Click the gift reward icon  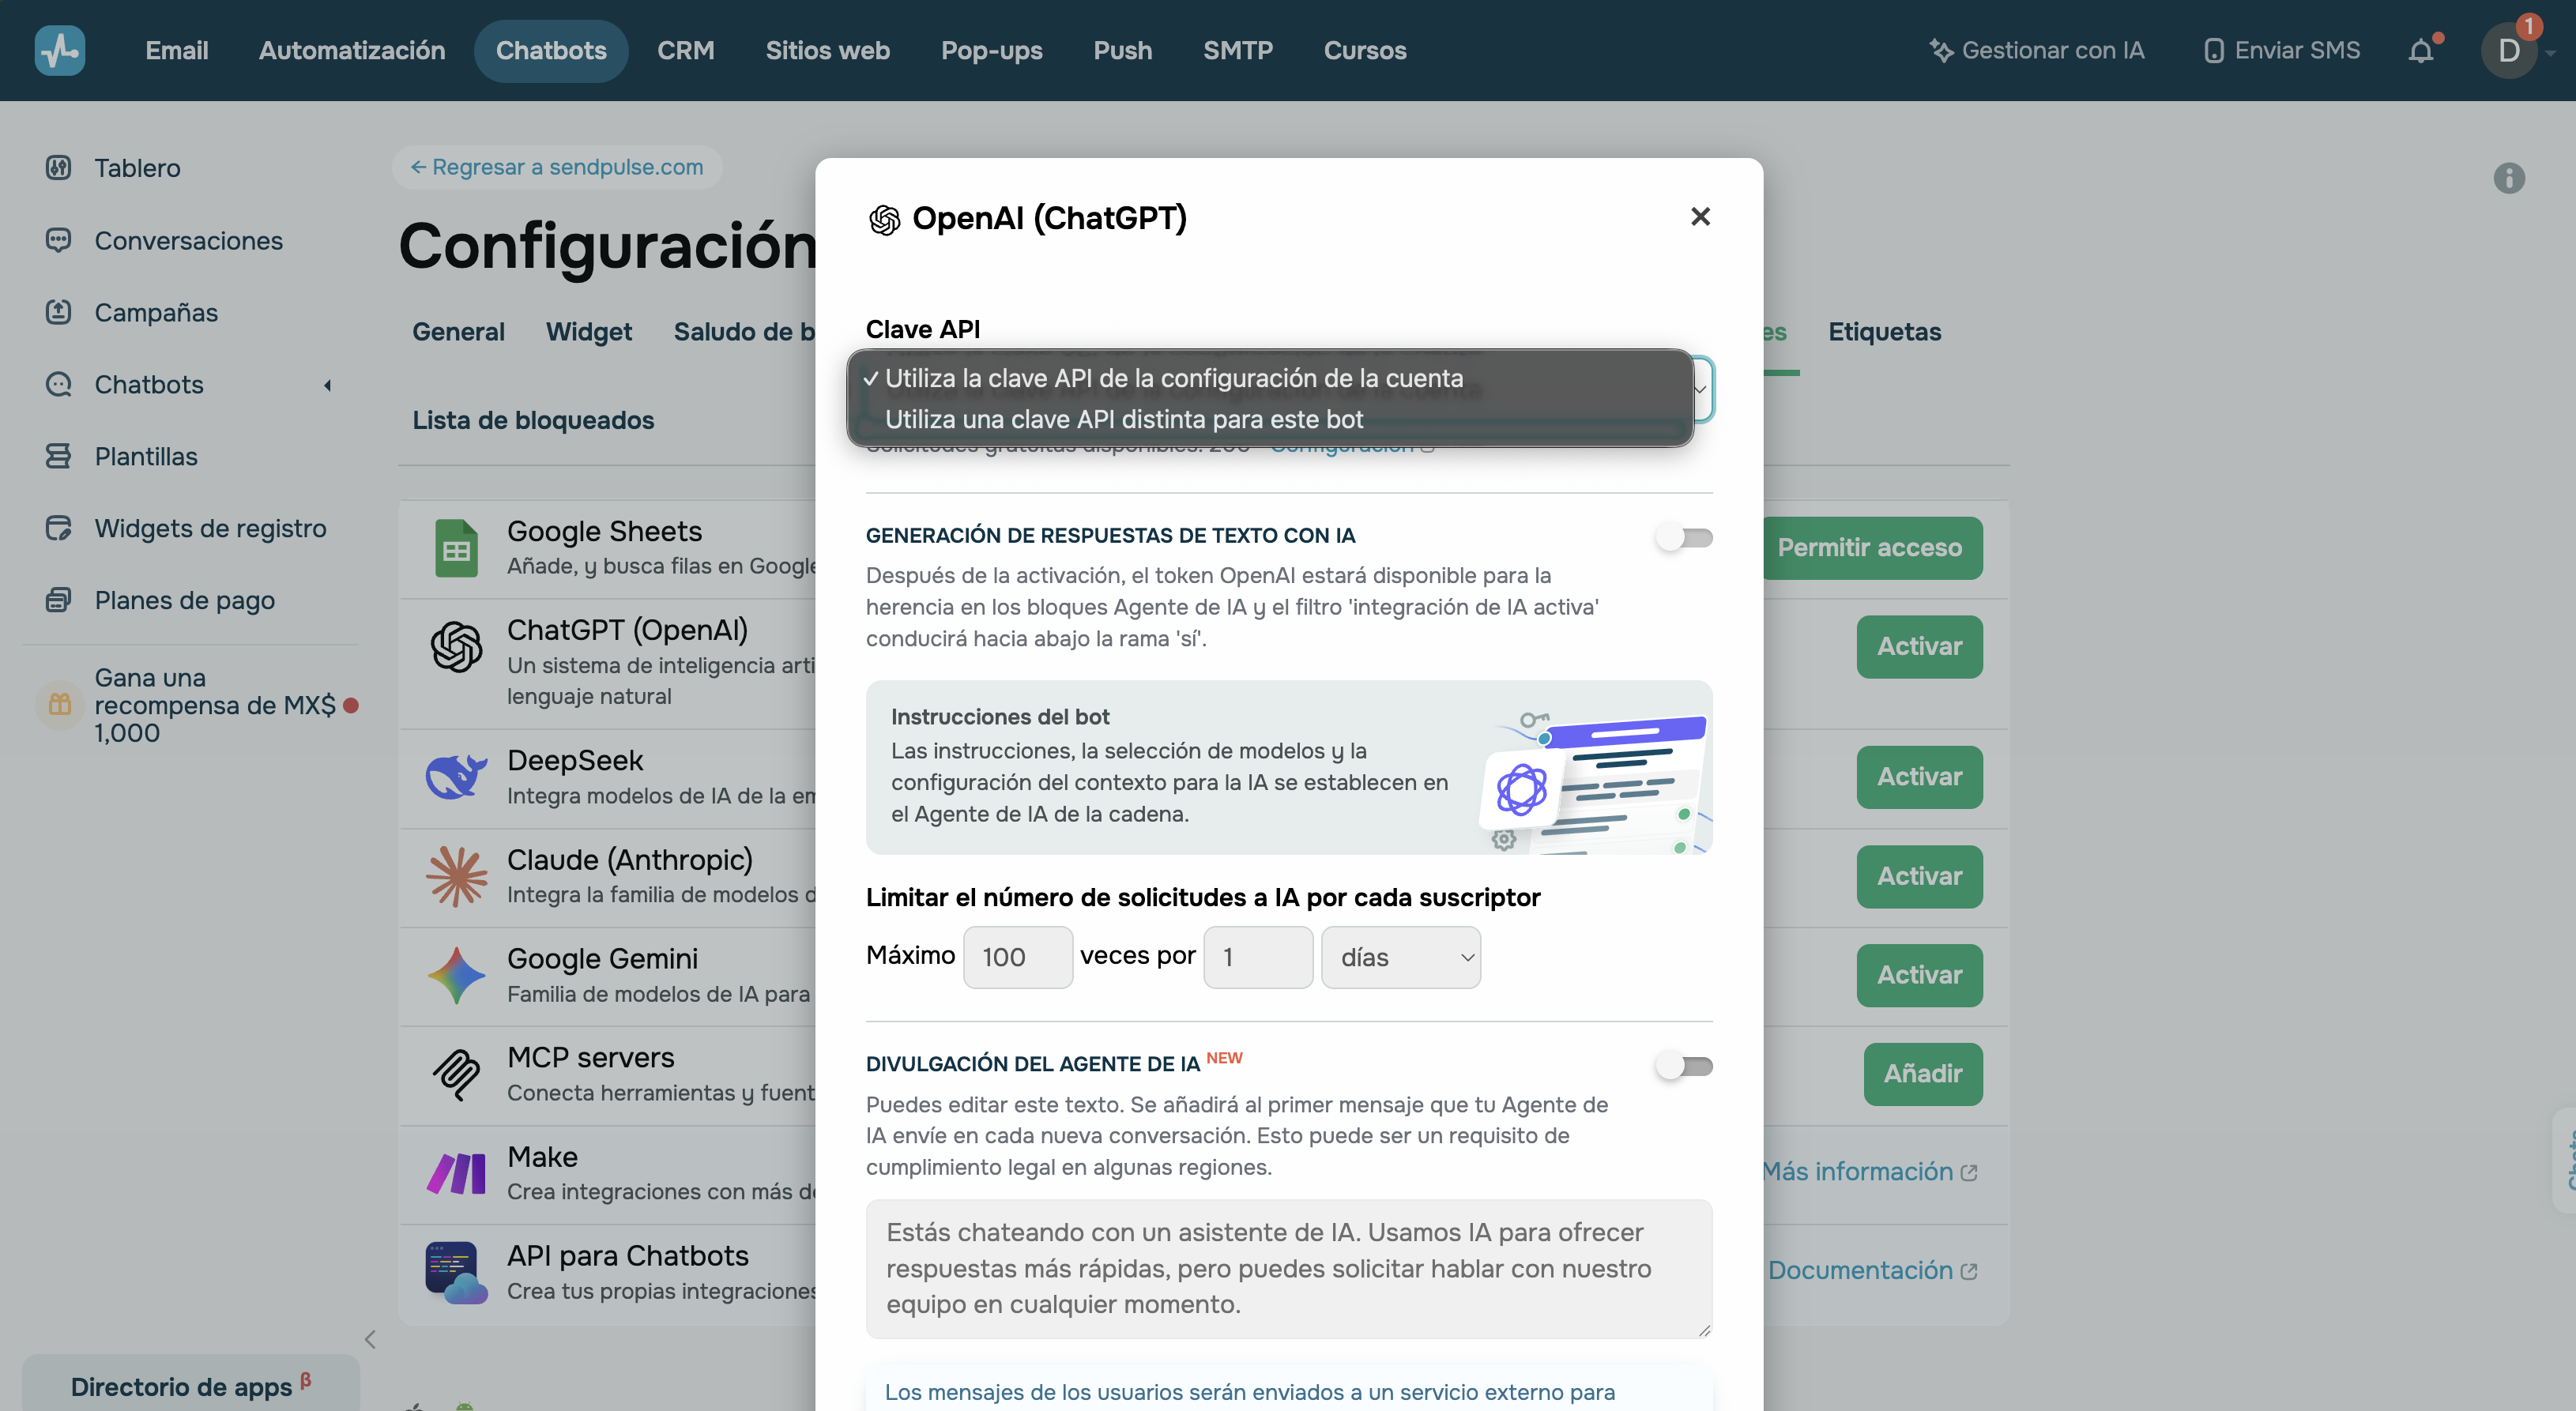click(60, 704)
